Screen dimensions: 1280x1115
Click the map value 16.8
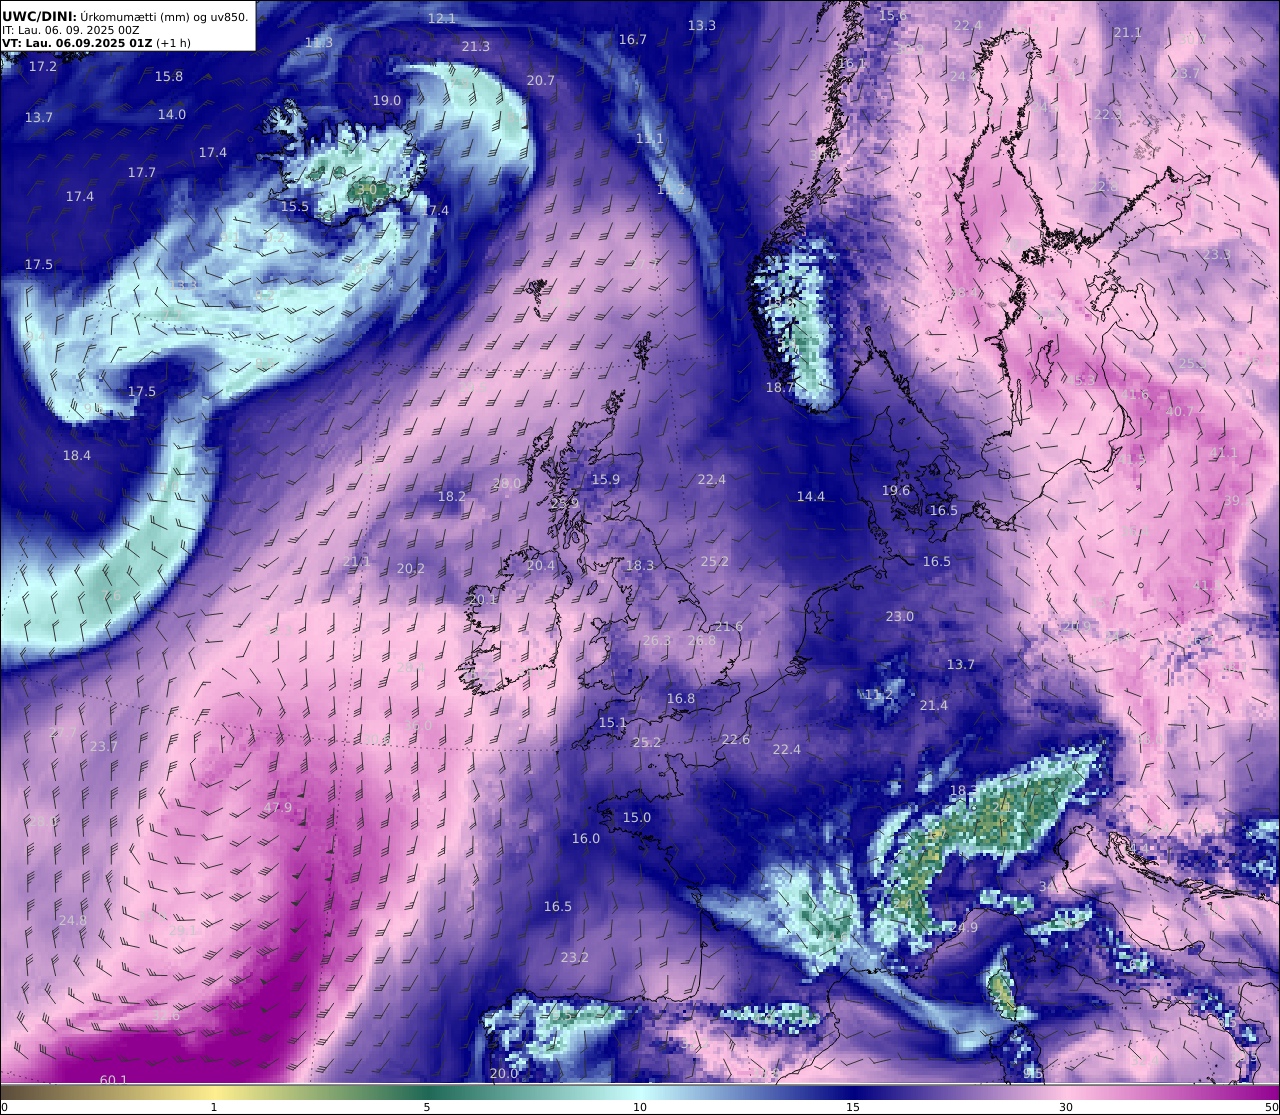click(x=681, y=698)
